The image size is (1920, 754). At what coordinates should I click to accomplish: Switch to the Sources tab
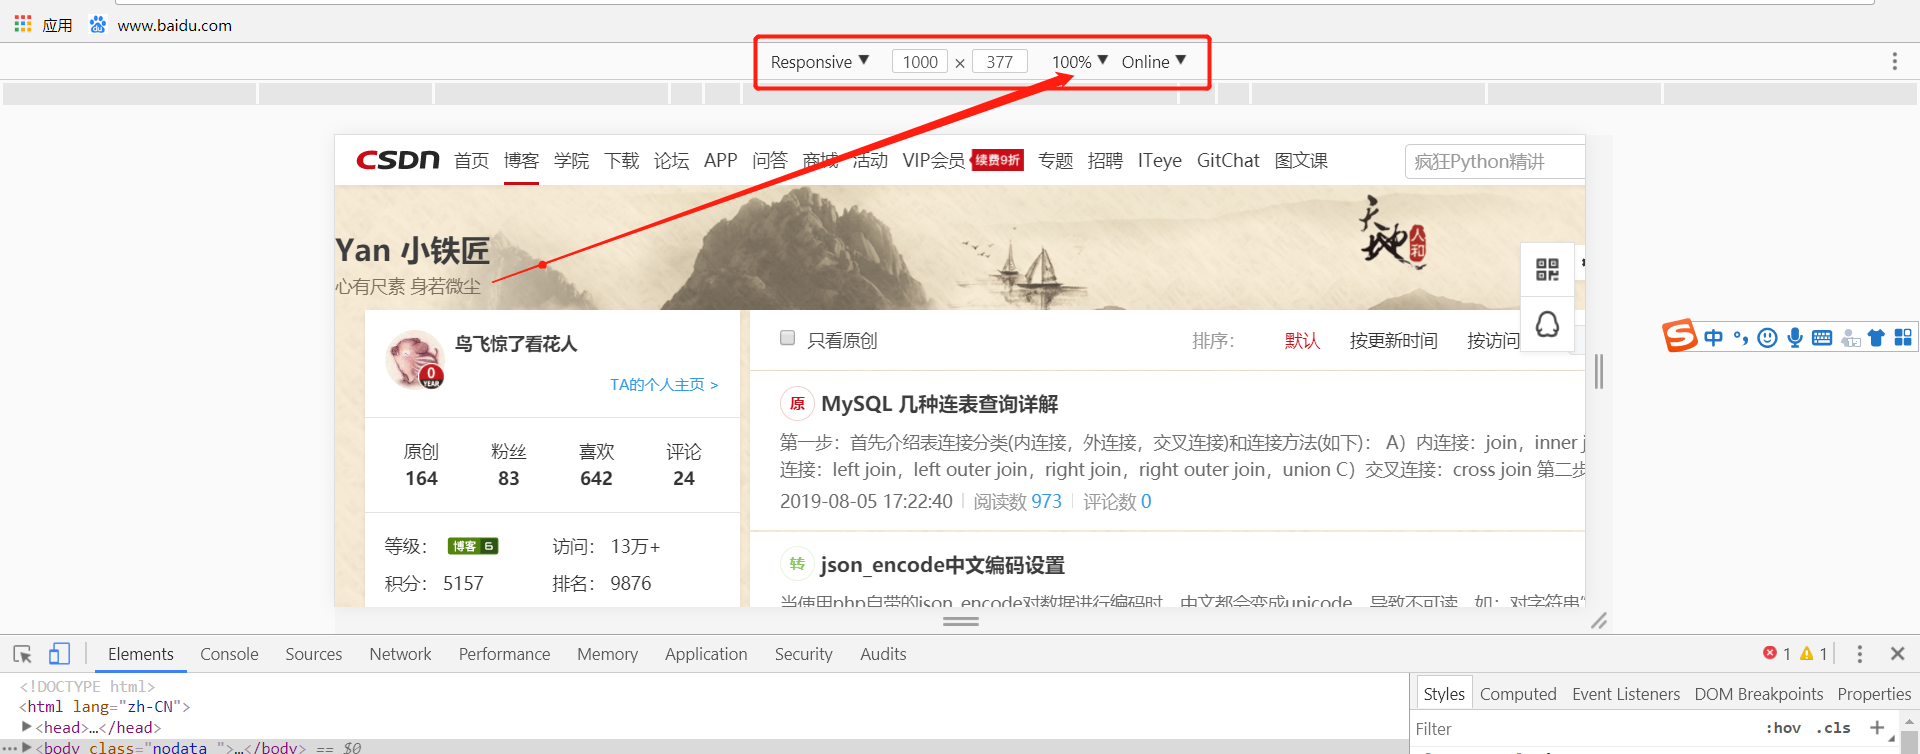[314, 654]
